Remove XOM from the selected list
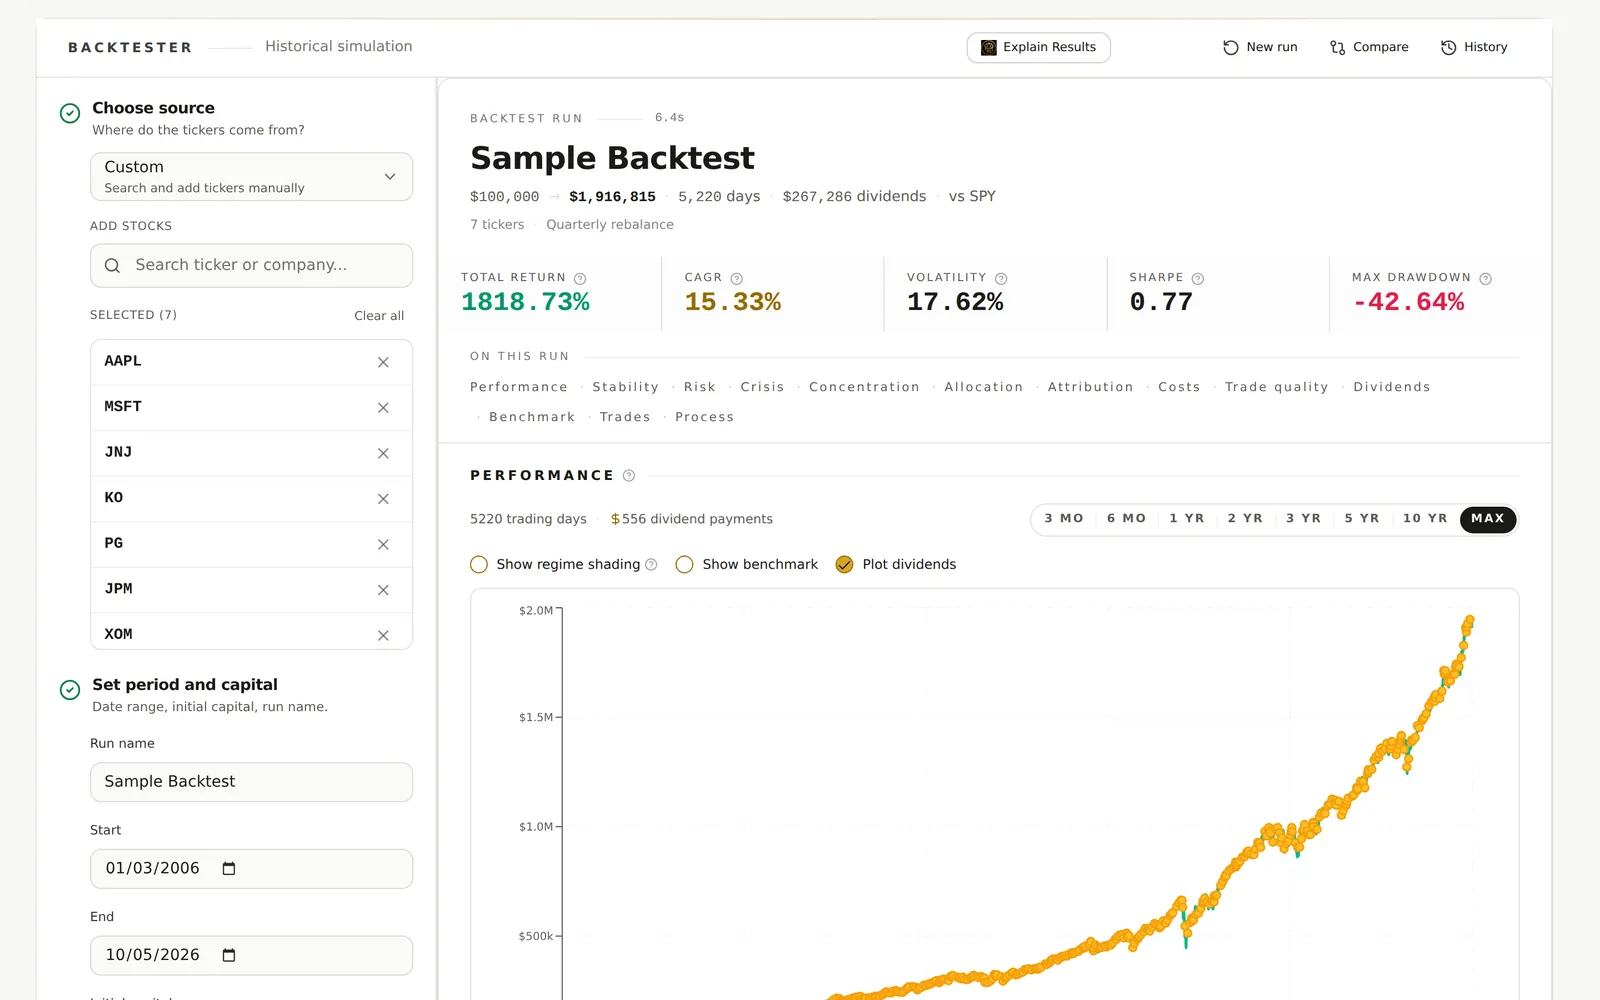 tap(383, 635)
